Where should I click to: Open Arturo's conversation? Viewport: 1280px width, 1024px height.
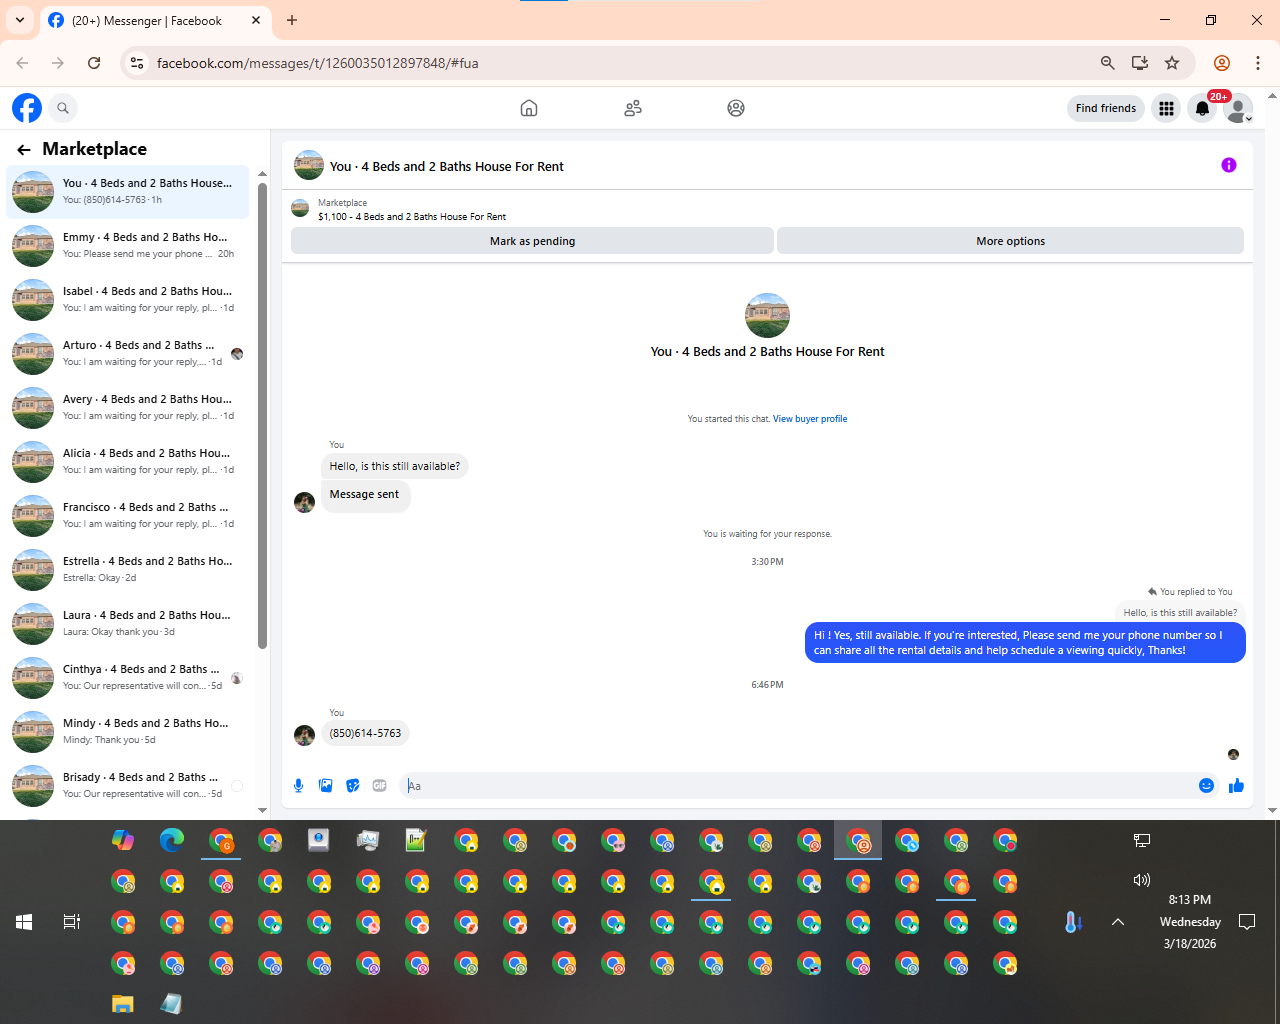[128, 353]
